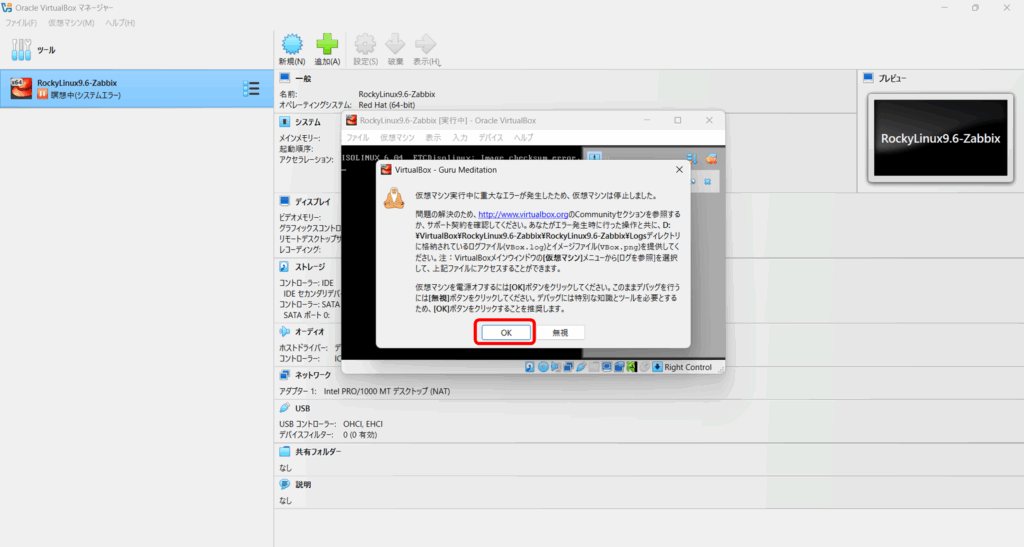Close the Guru Meditation dialog with X
Image resolution: width=1024 pixels, height=547 pixels.
pyautogui.click(x=679, y=169)
